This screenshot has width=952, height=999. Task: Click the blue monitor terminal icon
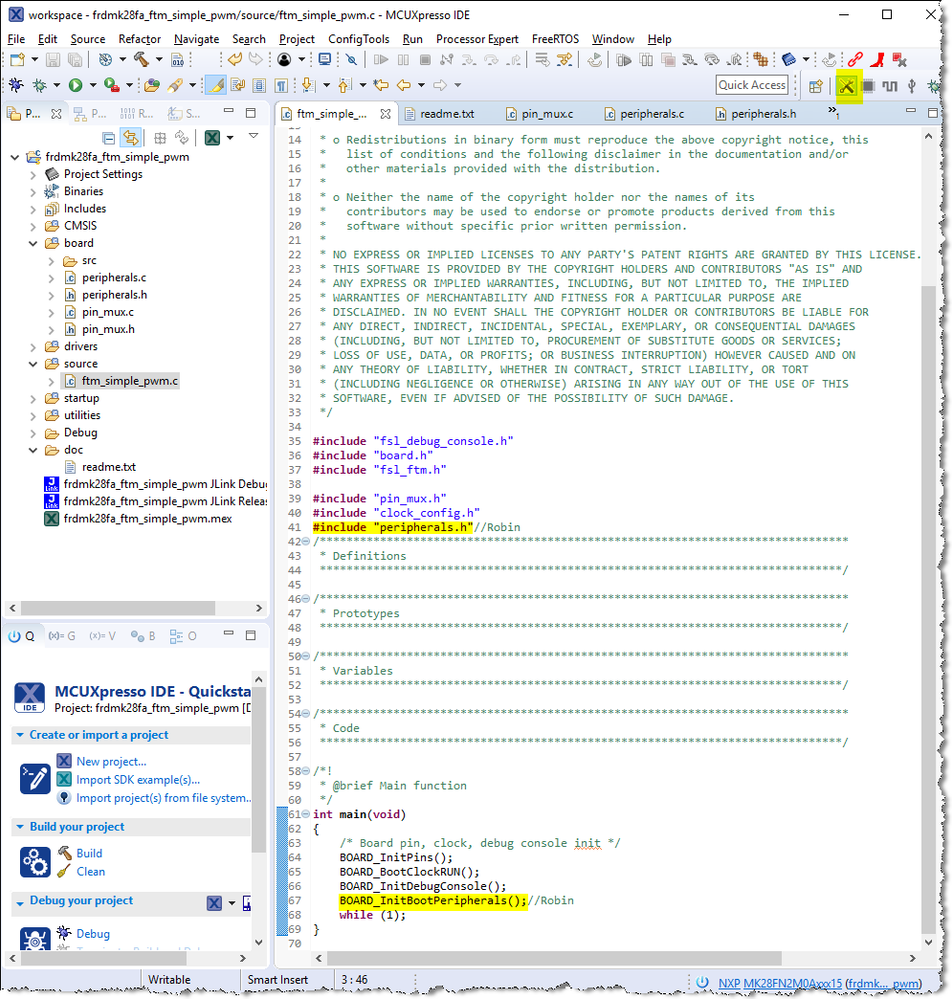324,60
